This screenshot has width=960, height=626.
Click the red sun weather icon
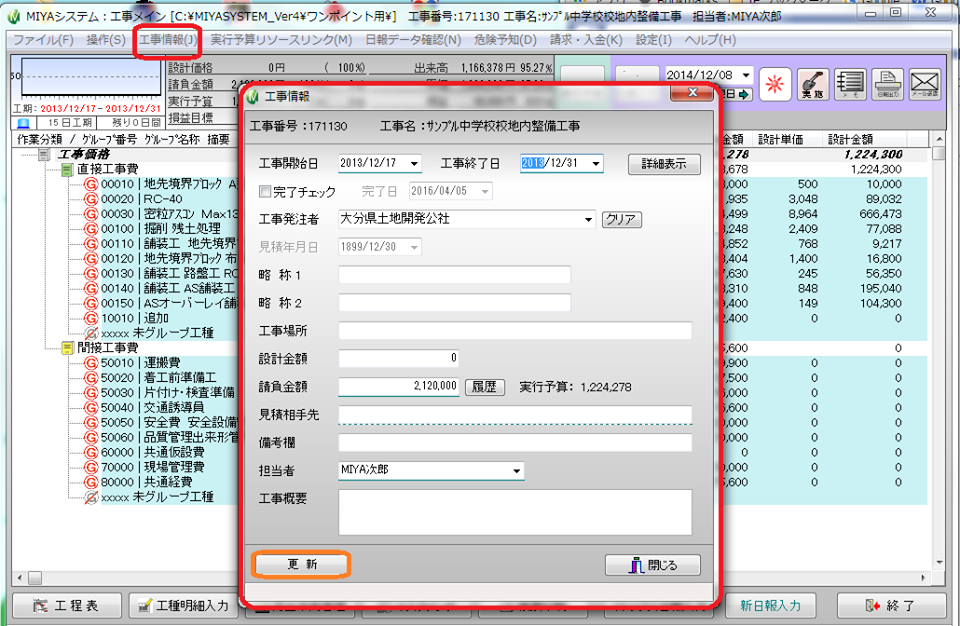click(x=774, y=84)
